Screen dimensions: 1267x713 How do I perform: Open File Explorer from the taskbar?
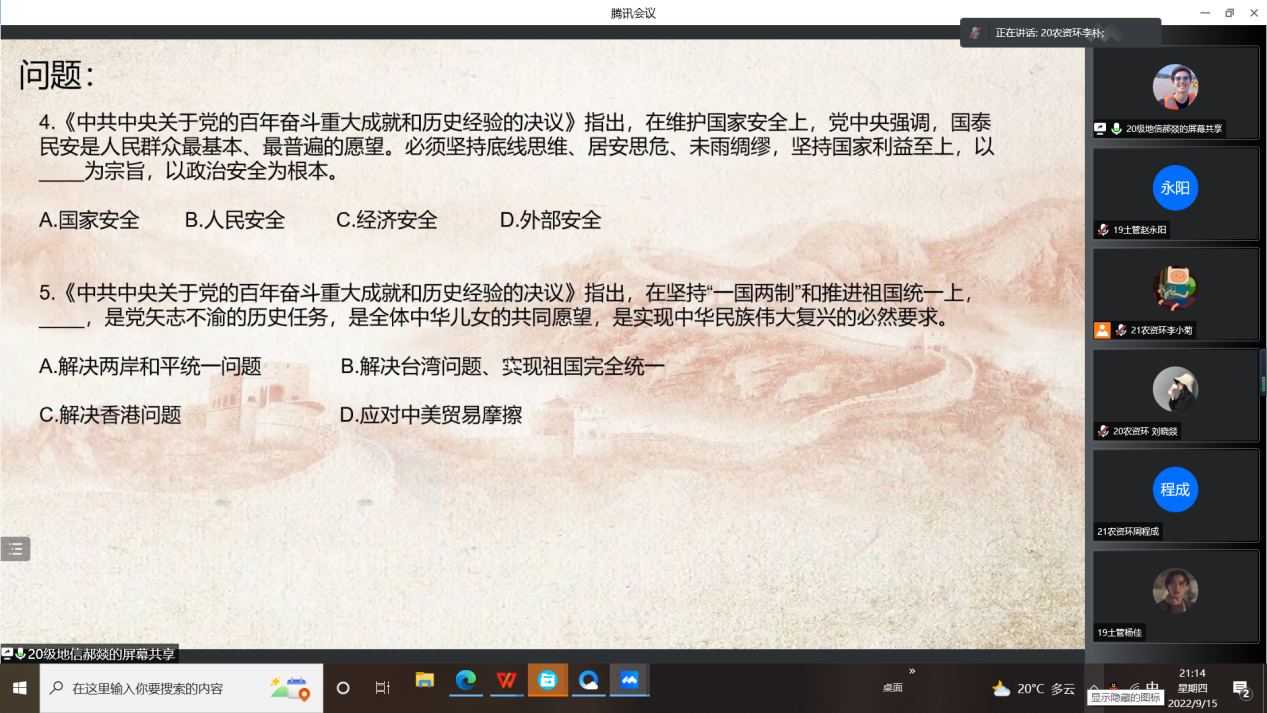[x=425, y=681]
